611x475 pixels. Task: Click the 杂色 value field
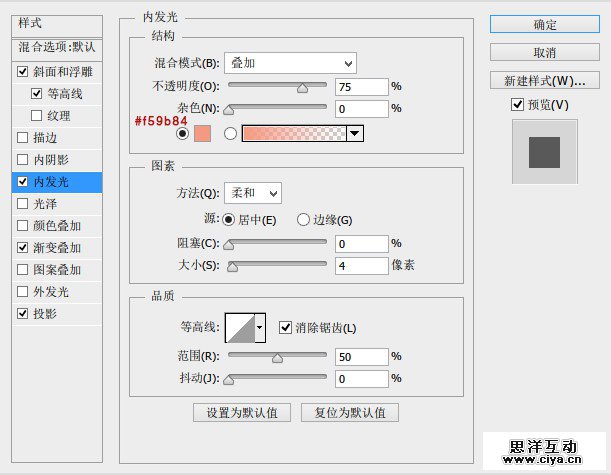coord(362,109)
